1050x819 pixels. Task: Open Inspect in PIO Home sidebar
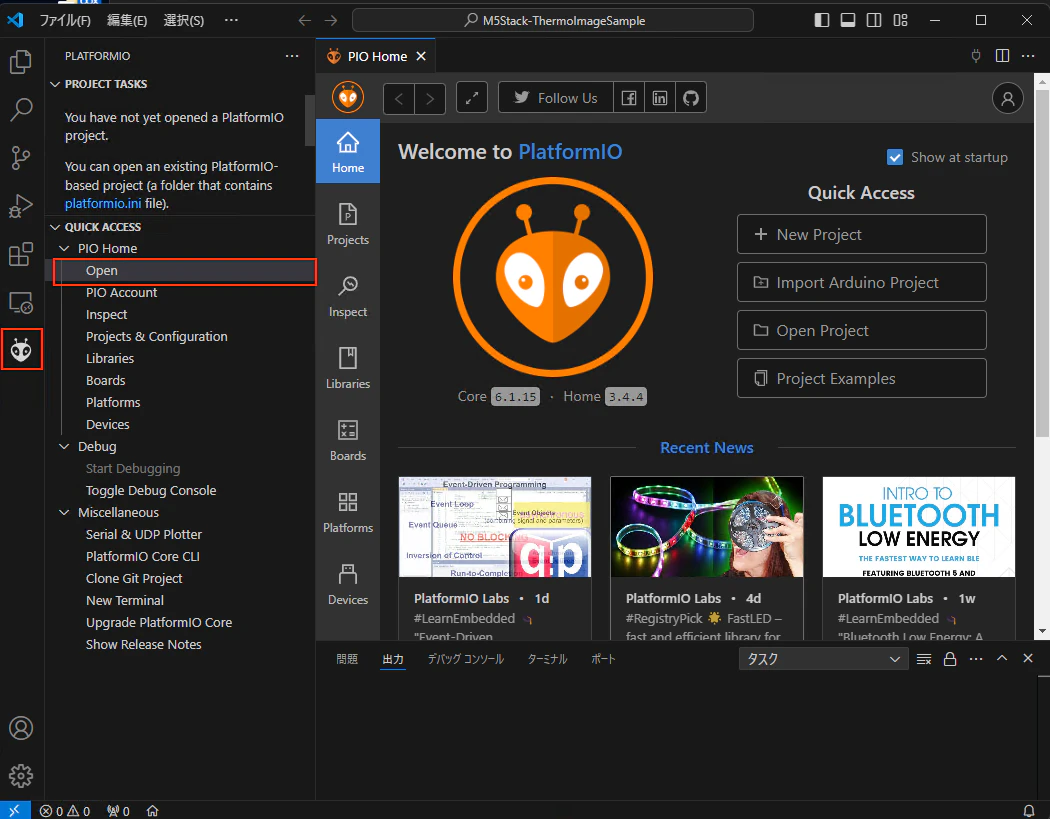(x=348, y=295)
